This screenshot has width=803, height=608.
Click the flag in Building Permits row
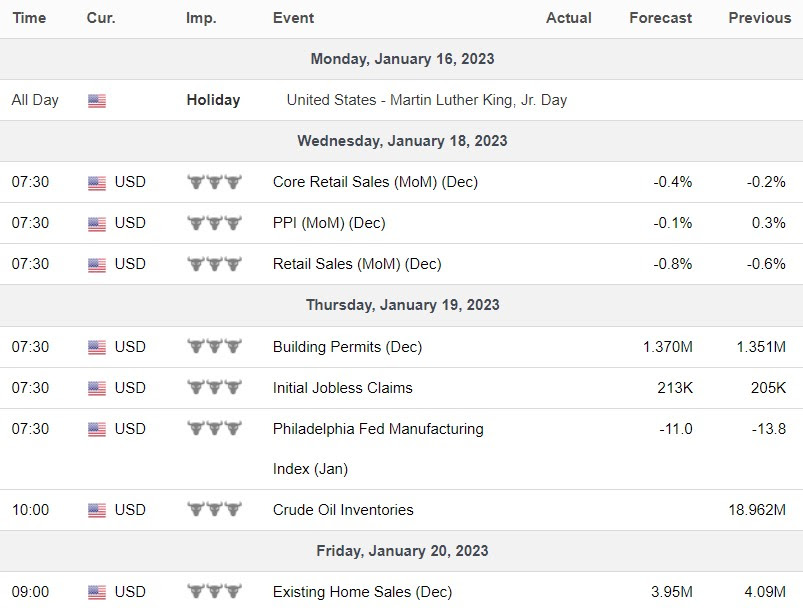coord(97,347)
